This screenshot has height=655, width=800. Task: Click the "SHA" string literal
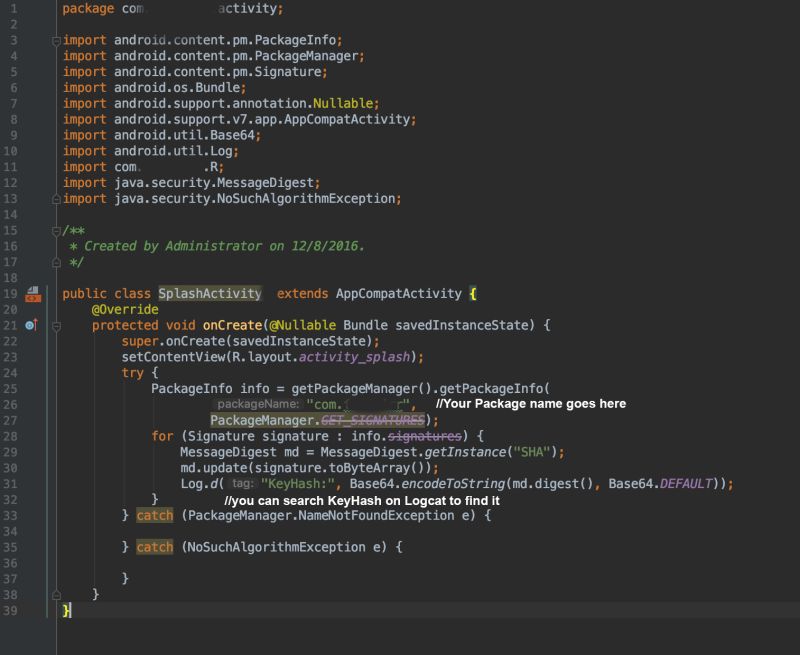coord(531,451)
